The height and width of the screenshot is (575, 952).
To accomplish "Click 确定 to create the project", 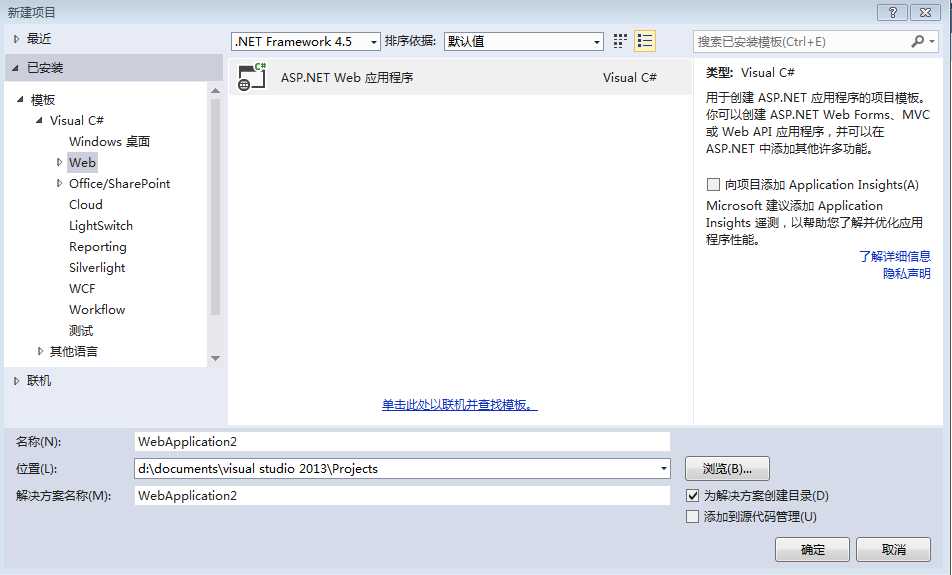I will point(812,549).
